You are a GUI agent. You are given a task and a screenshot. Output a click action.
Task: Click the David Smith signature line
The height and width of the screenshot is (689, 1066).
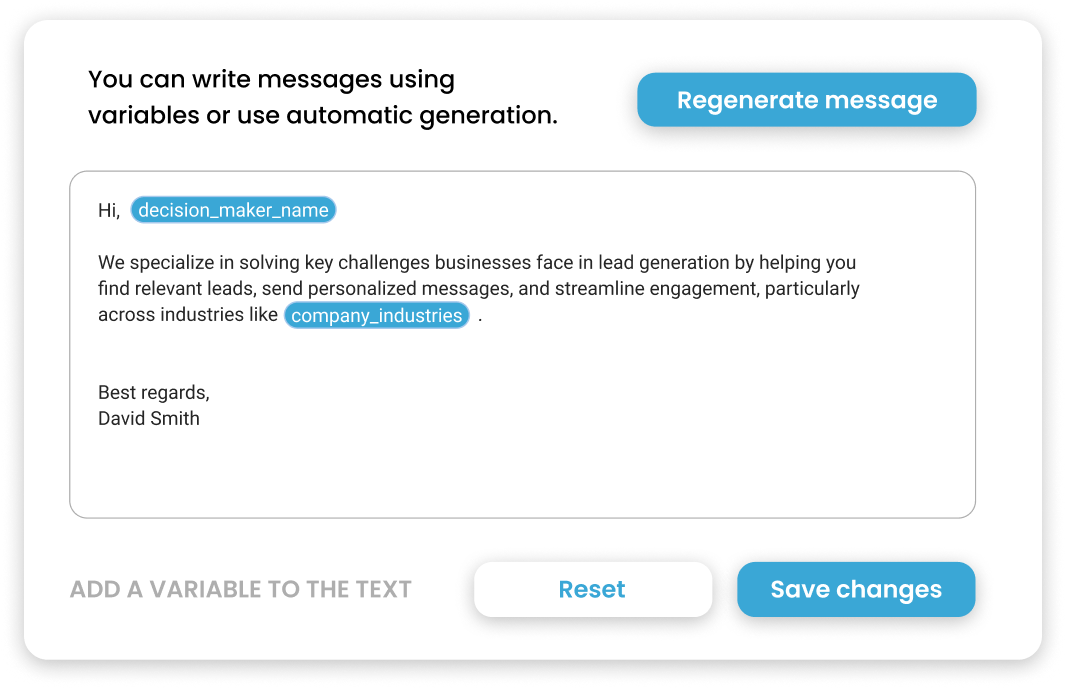click(x=149, y=418)
